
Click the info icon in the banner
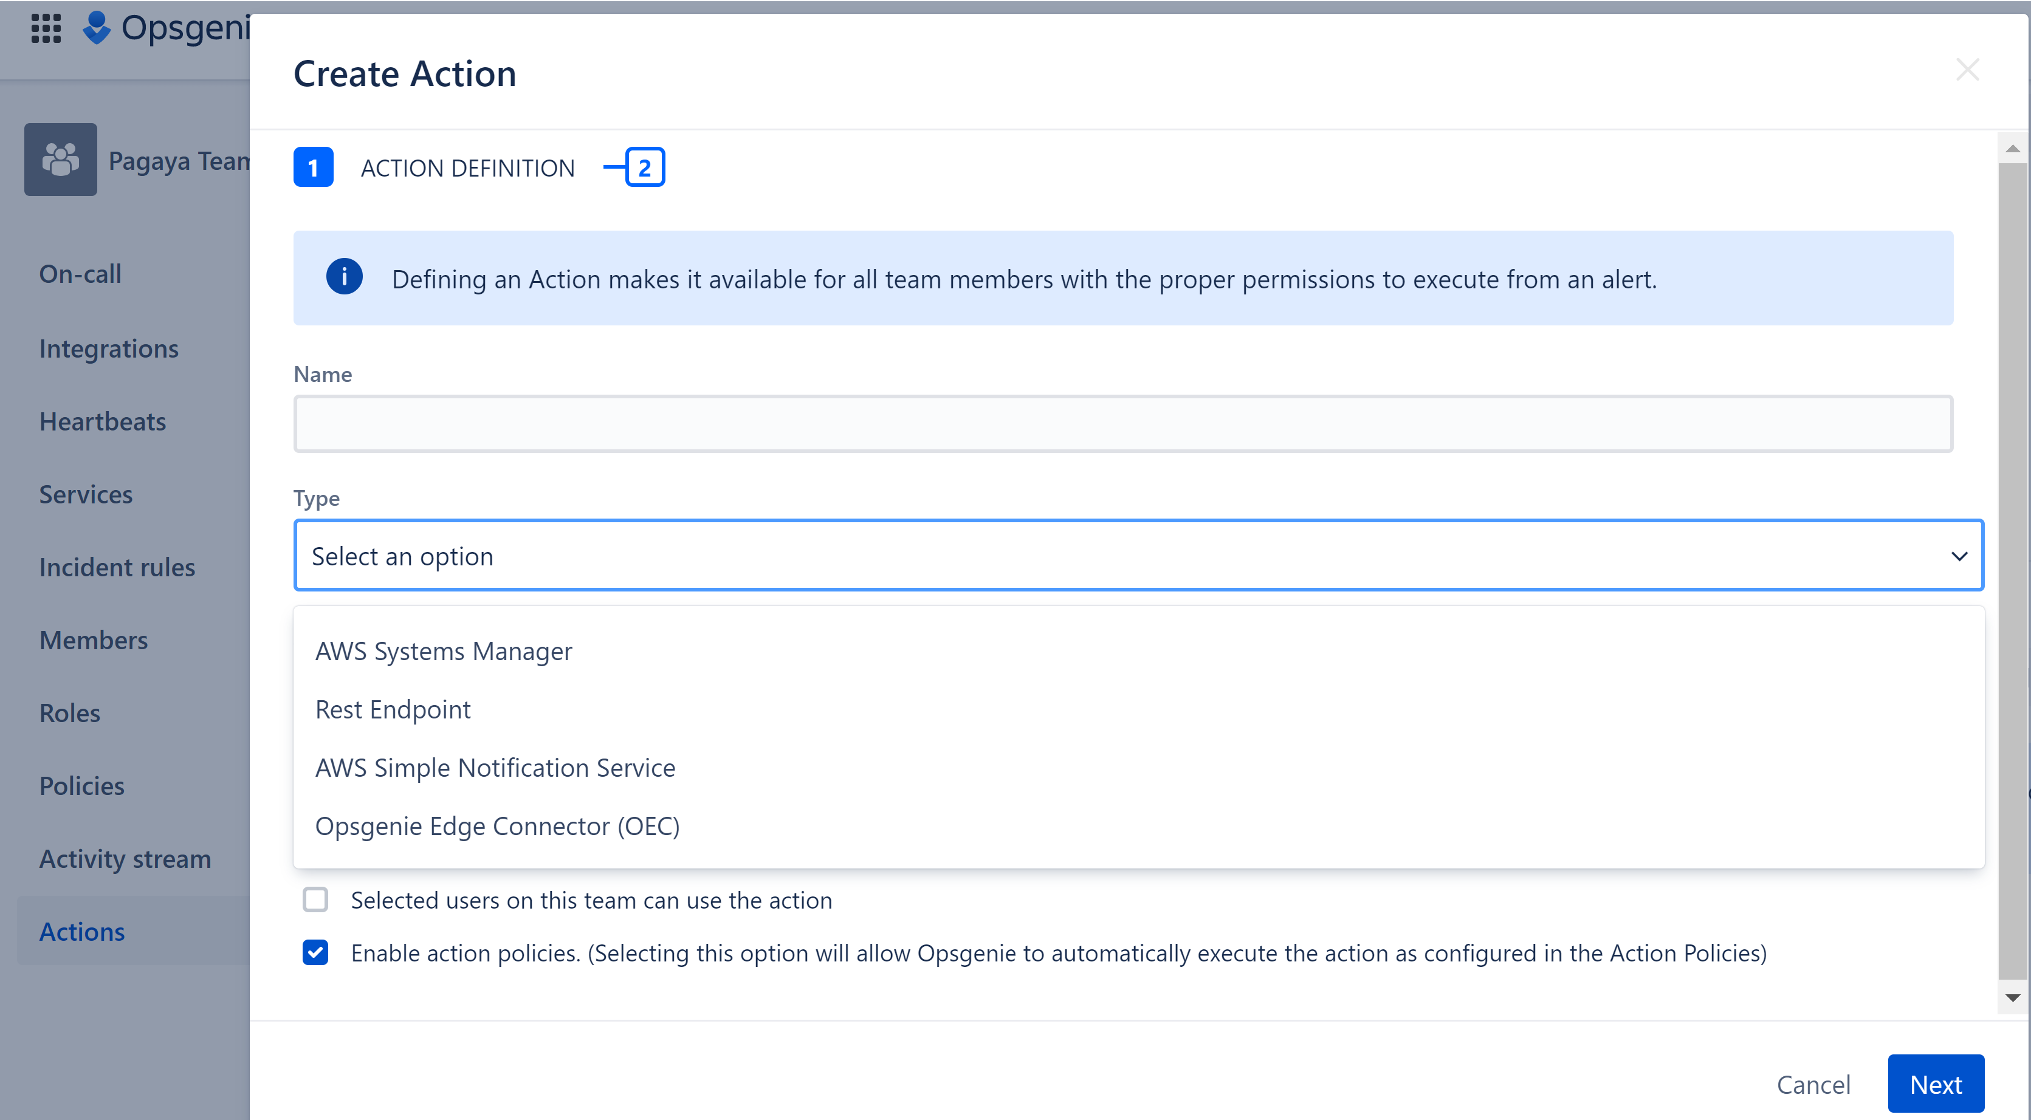coord(344,277)
